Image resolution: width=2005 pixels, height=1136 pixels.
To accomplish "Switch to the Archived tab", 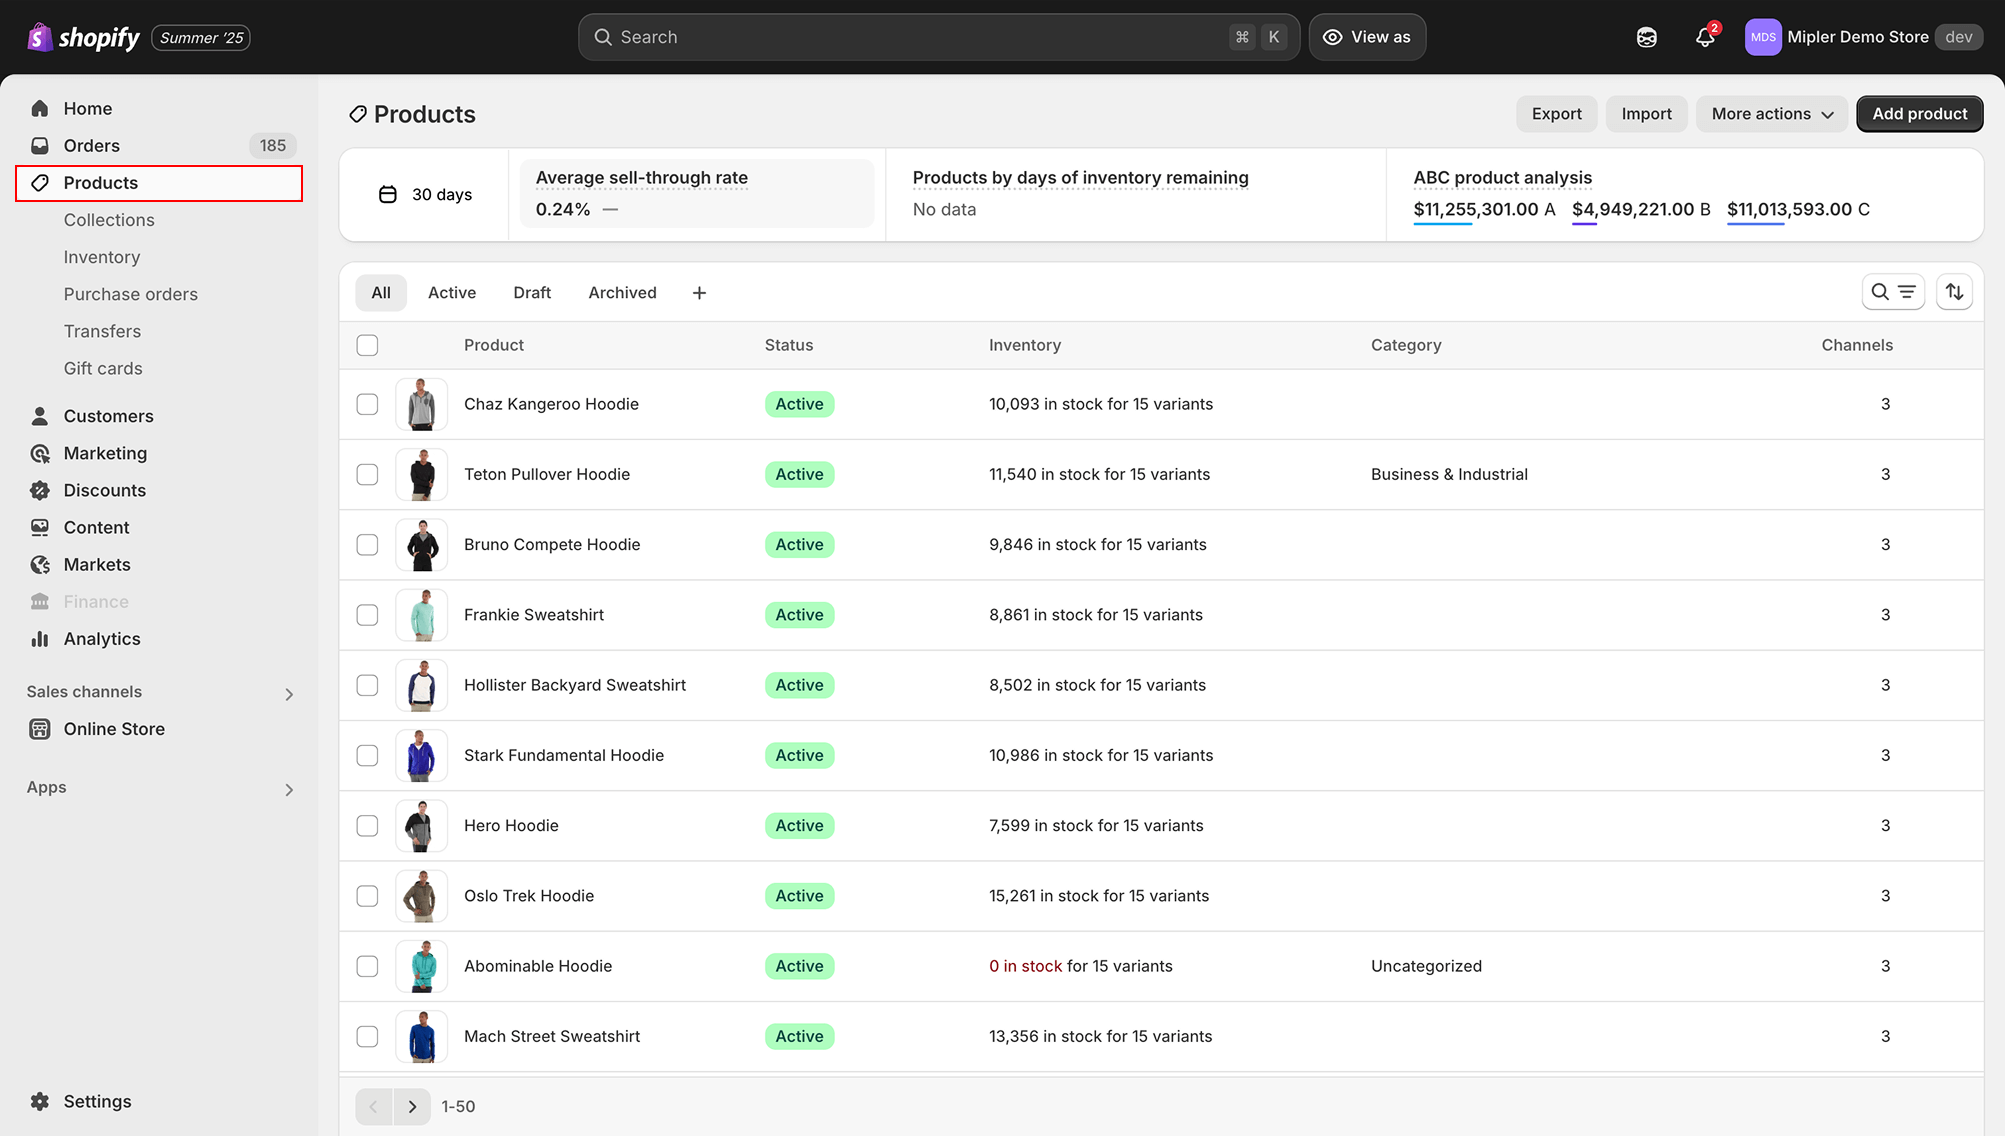I will (622, 293).
